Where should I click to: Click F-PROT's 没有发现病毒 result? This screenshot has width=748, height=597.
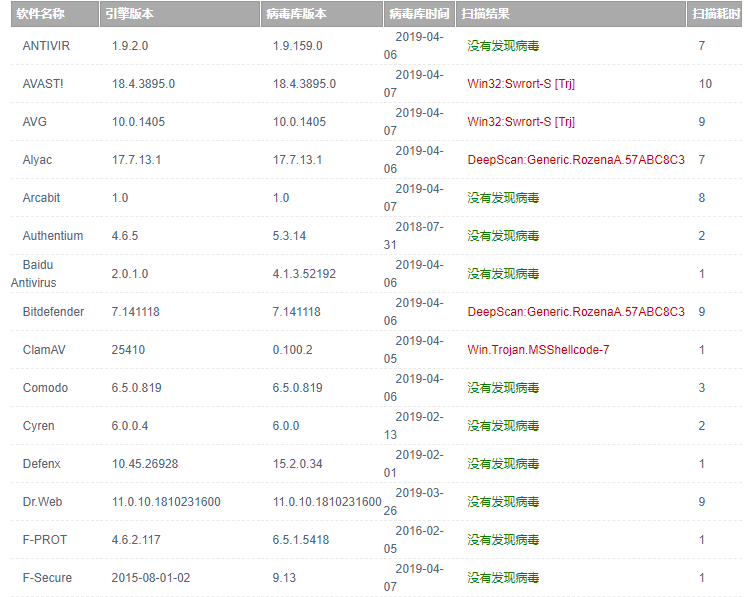pos(503,540)
